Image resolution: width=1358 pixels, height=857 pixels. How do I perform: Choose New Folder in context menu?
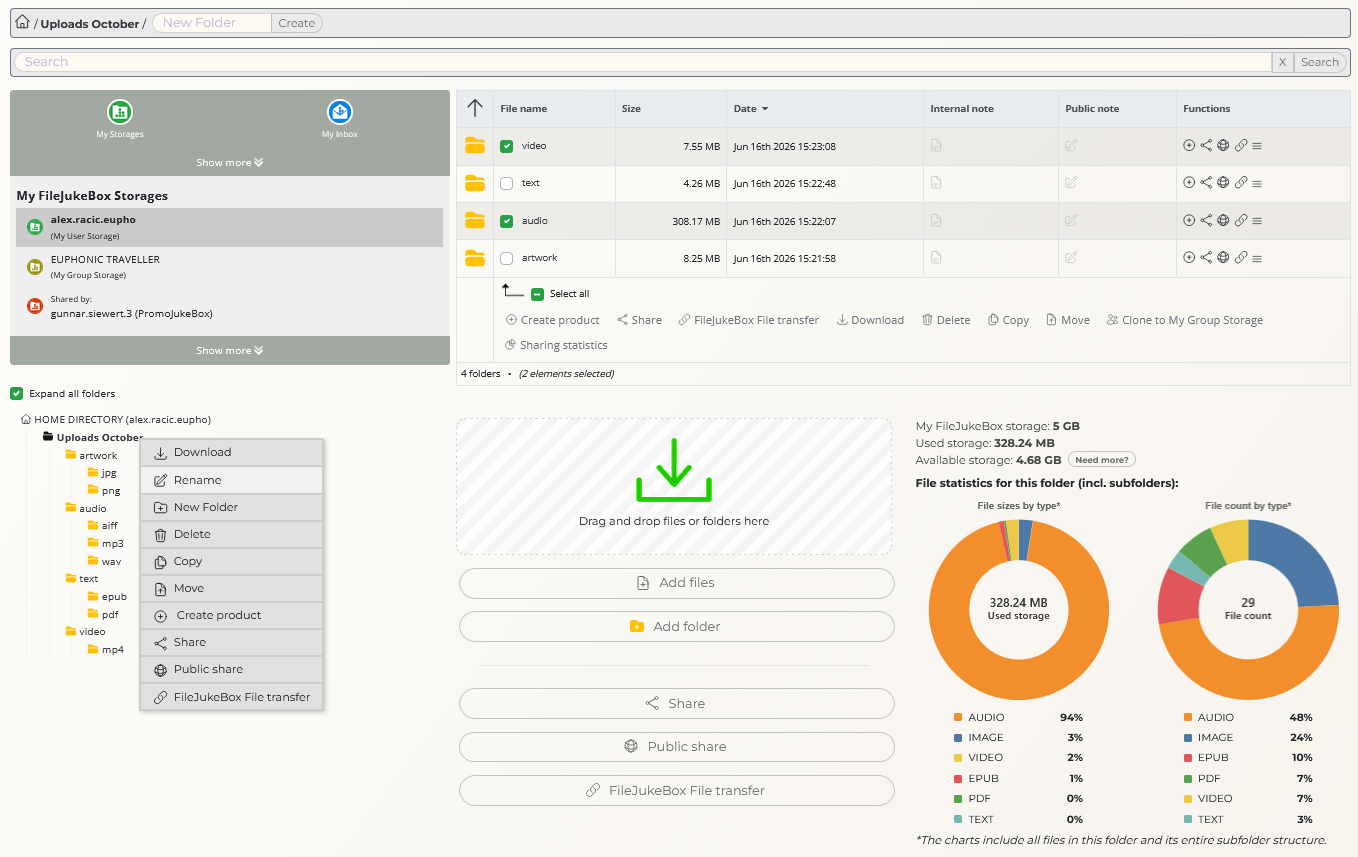coord(232,507)
